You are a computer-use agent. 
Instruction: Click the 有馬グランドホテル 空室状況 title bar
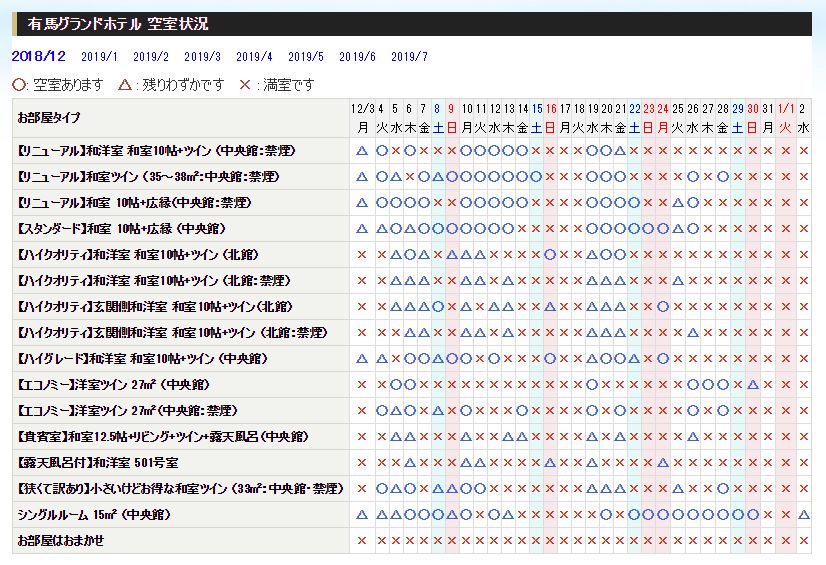point(411,24)
